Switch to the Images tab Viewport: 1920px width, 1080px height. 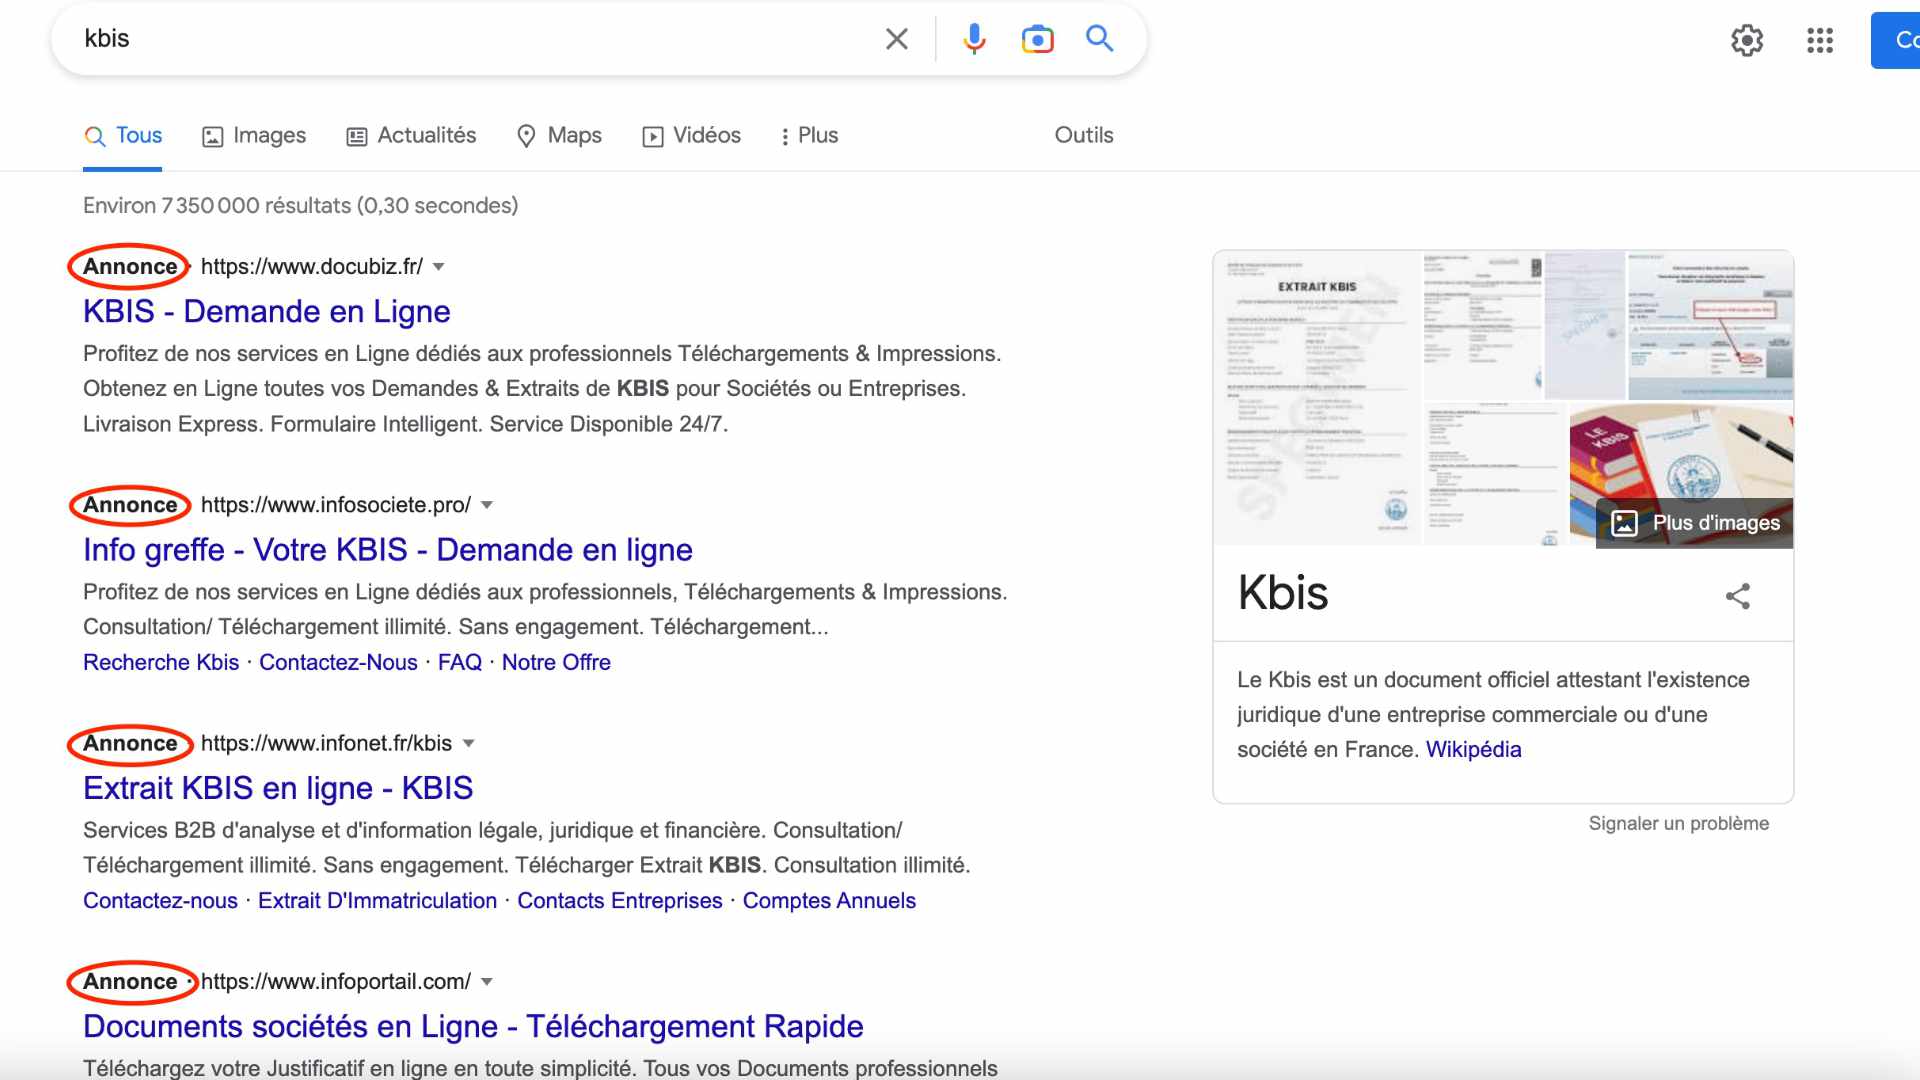[x=254, y=136]
